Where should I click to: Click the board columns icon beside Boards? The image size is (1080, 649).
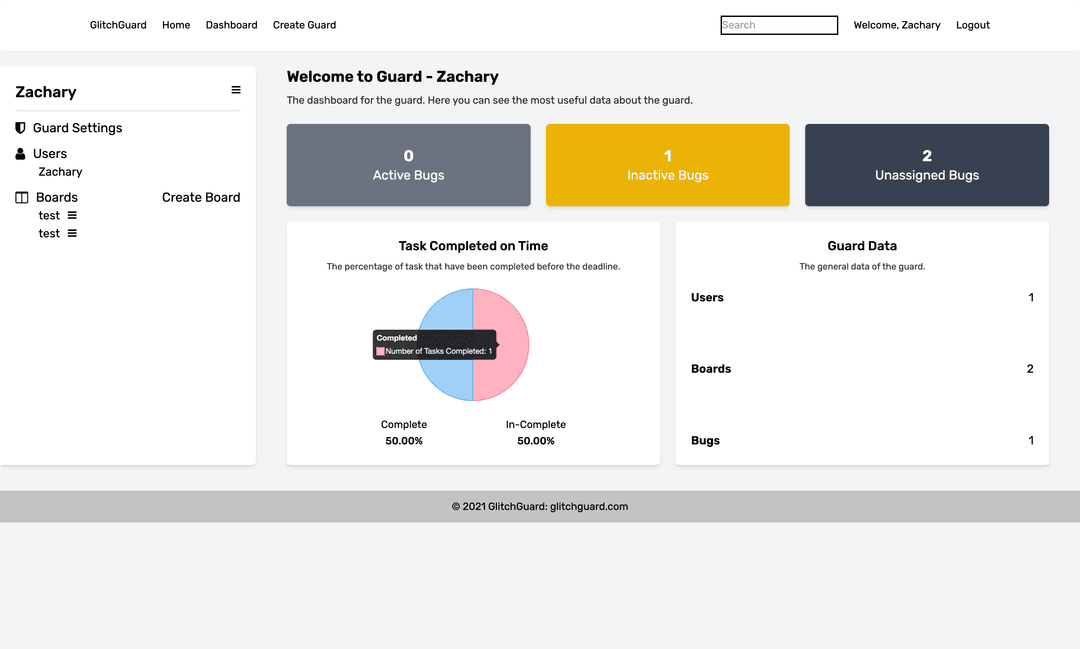coord(22,198)
